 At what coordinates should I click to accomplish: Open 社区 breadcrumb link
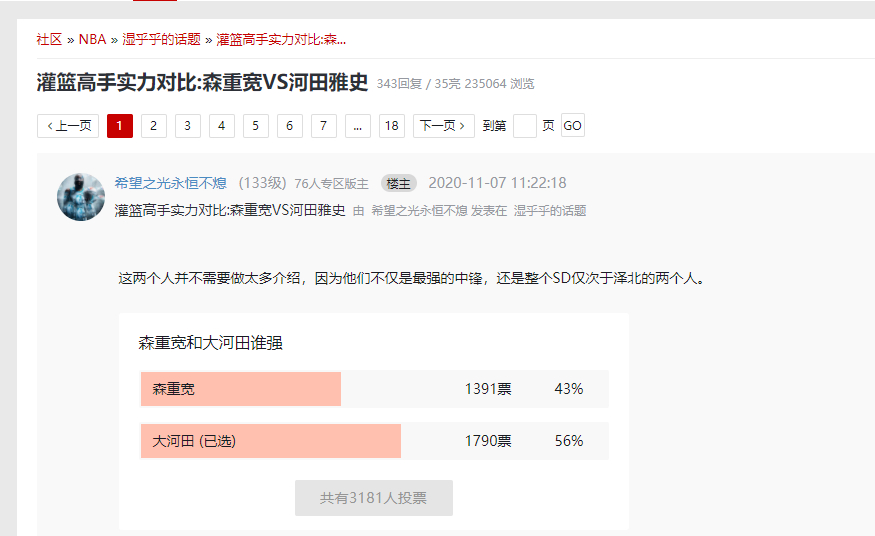tap(49, 40)
